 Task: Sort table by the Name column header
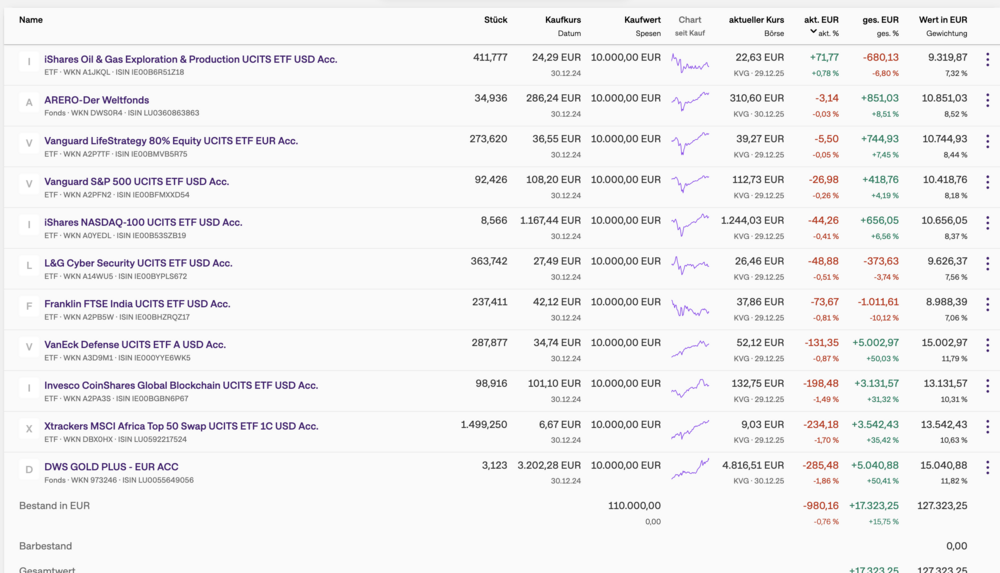click(x=31, y=20)
